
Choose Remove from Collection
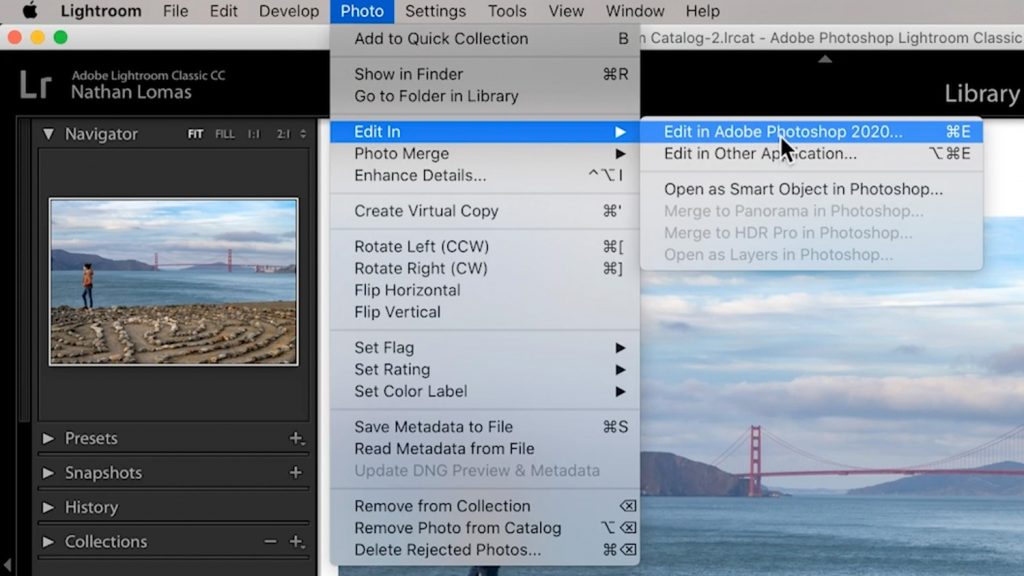click(485, 506)
